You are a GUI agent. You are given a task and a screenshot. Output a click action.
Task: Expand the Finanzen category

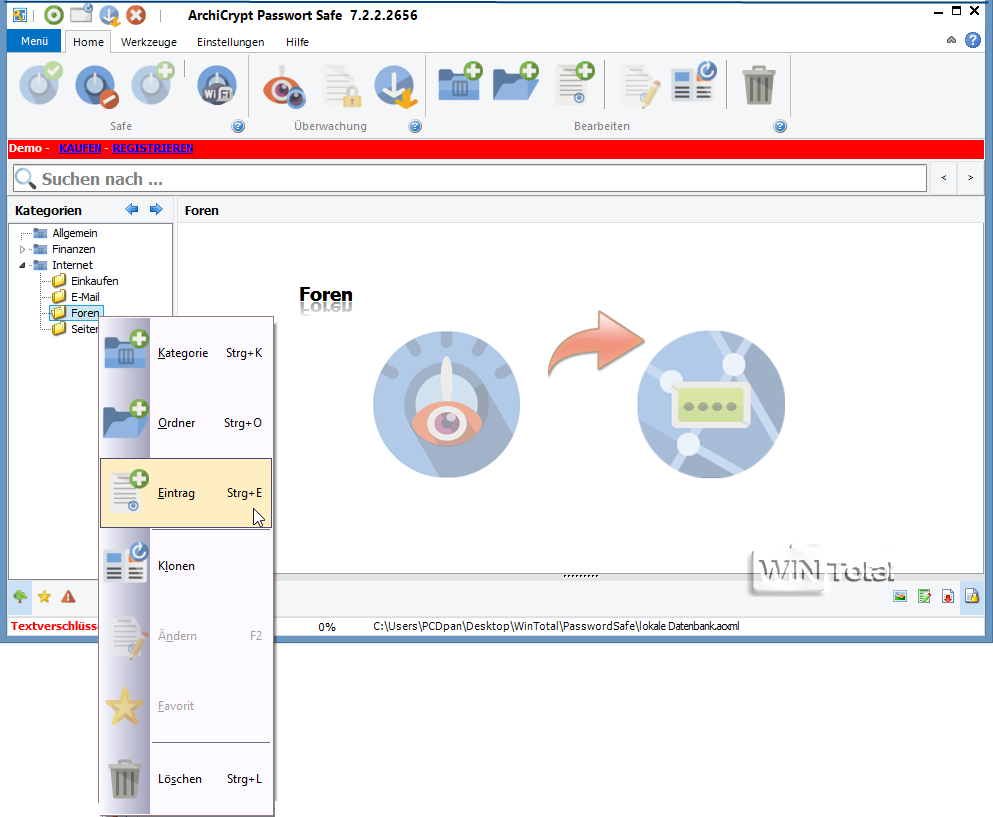click(x=23, y=250)
